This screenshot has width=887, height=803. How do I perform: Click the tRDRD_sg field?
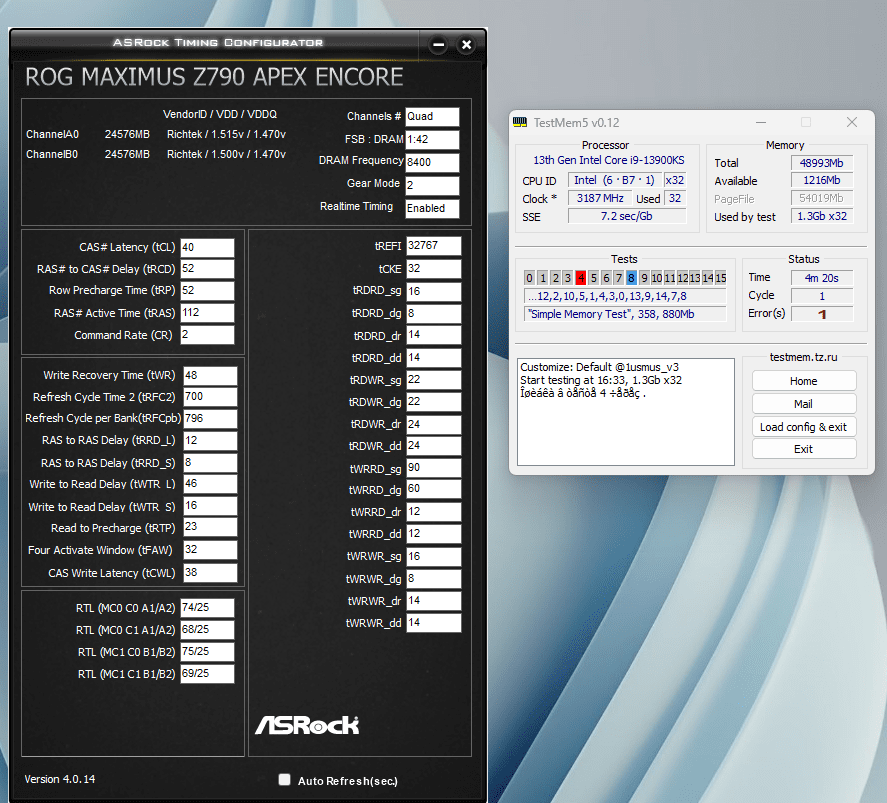click(x=433, y=291)
